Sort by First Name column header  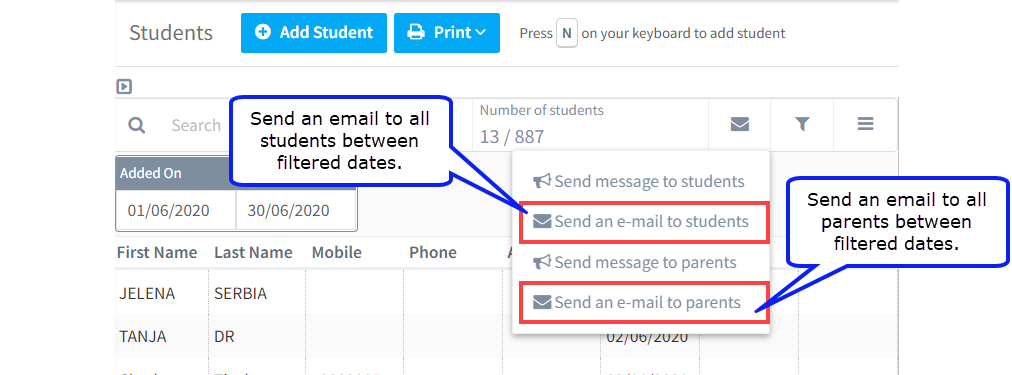(x=157, y=252)
